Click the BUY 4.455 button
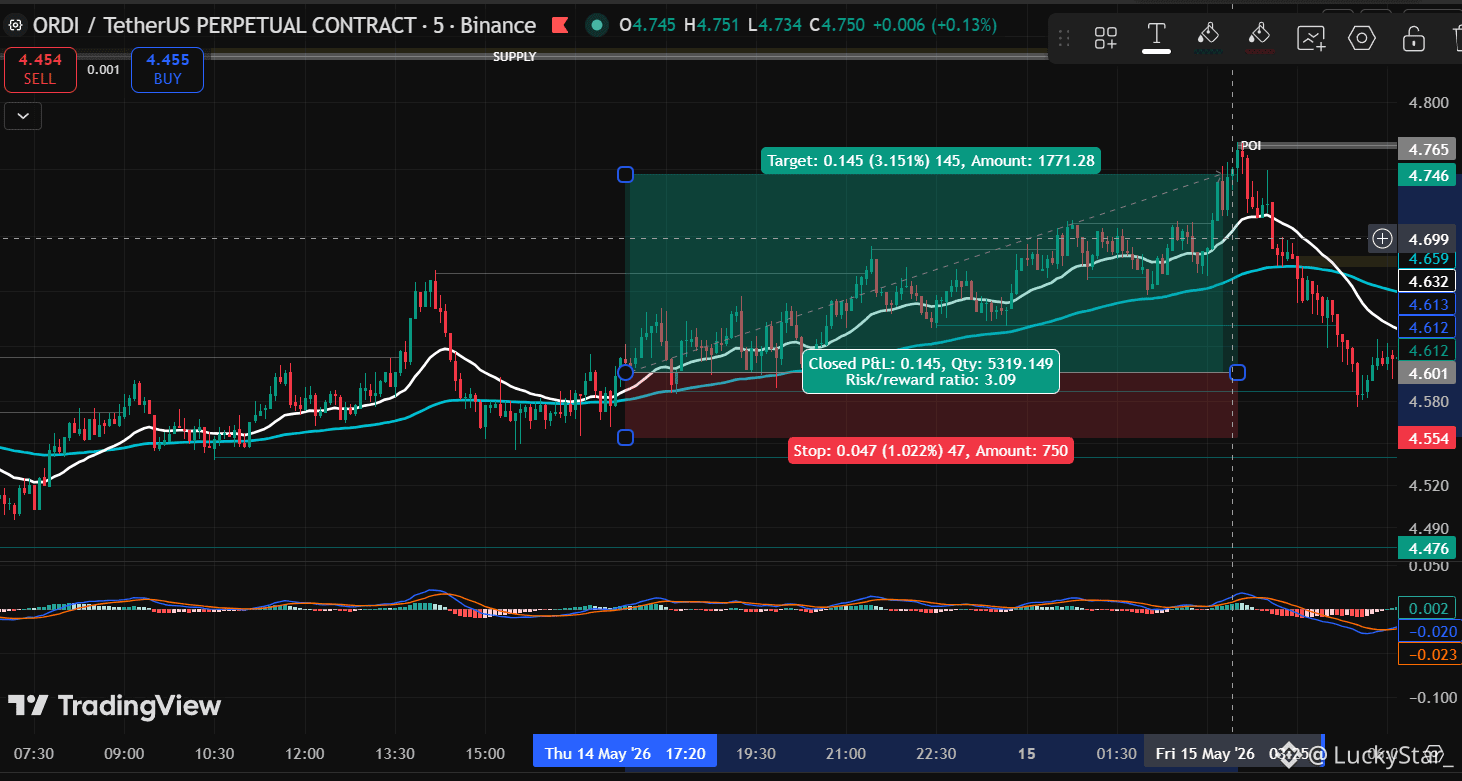 [x=167, y=69]
